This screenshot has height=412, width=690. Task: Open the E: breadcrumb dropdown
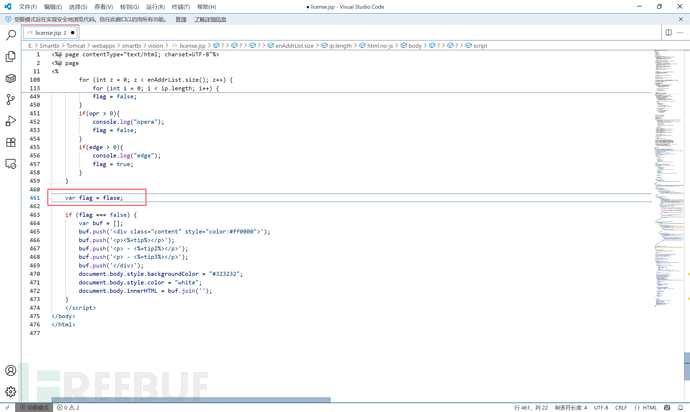pos(30,45)
